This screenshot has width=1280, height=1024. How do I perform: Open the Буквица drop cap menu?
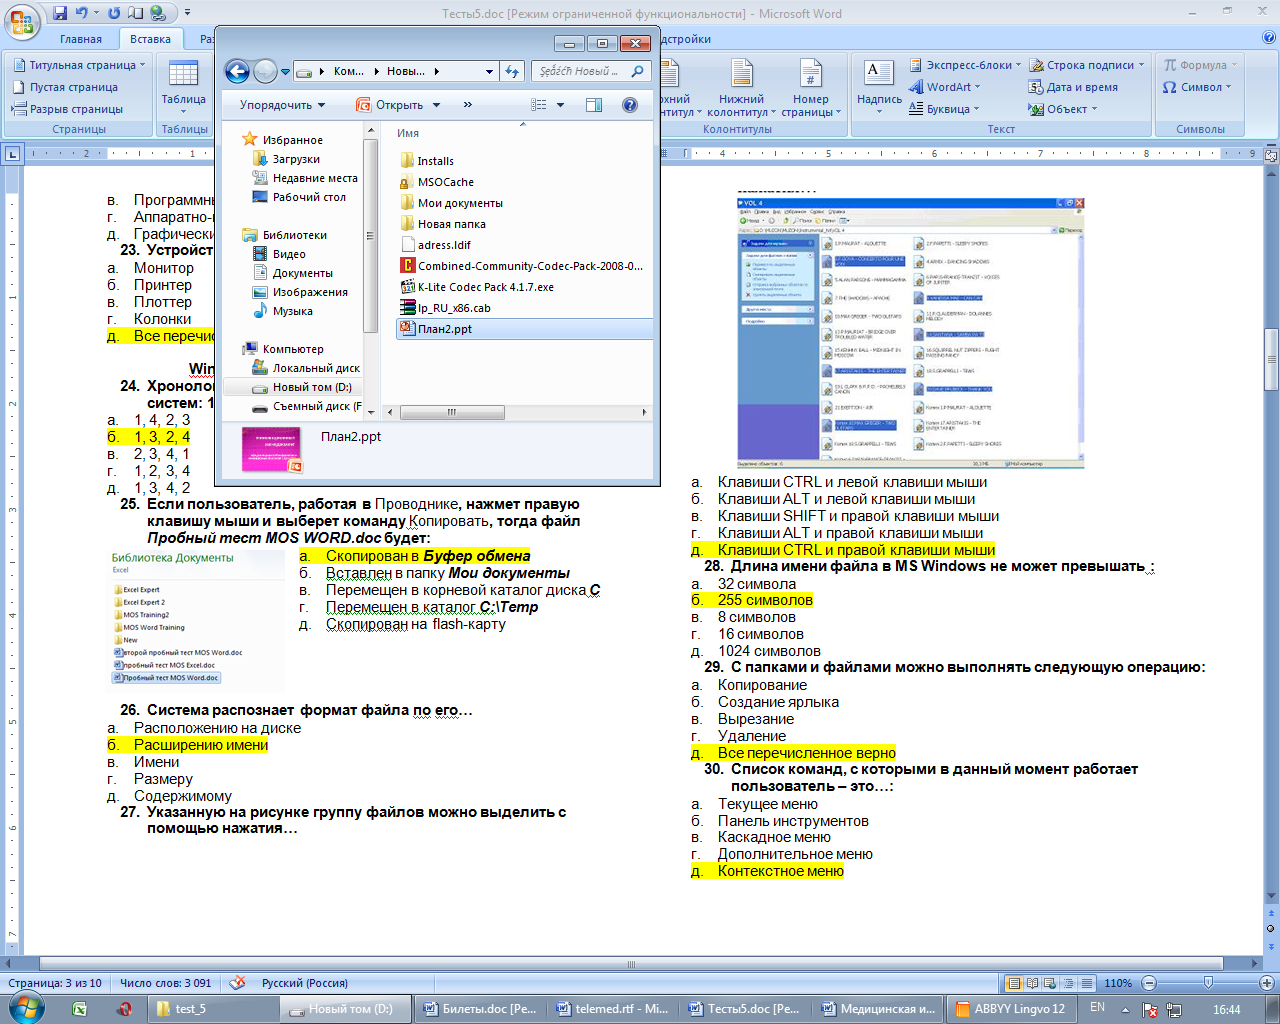944,109
